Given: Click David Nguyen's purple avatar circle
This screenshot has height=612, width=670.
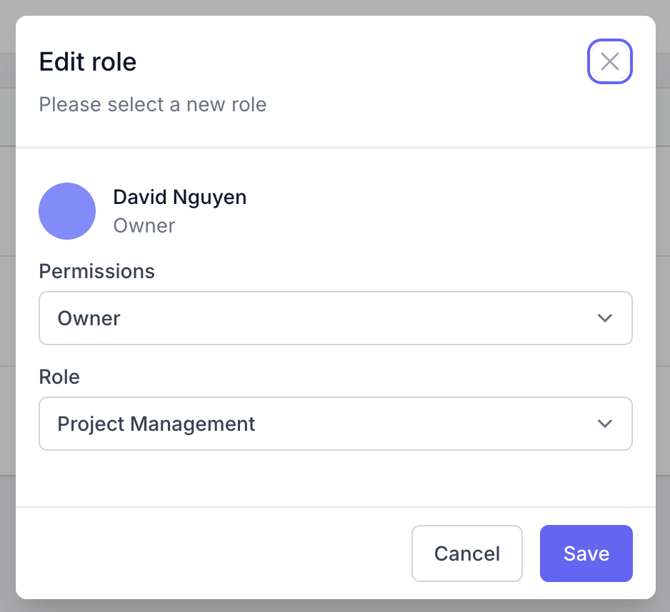Looking at the screenshot, I should coord(67,211).
